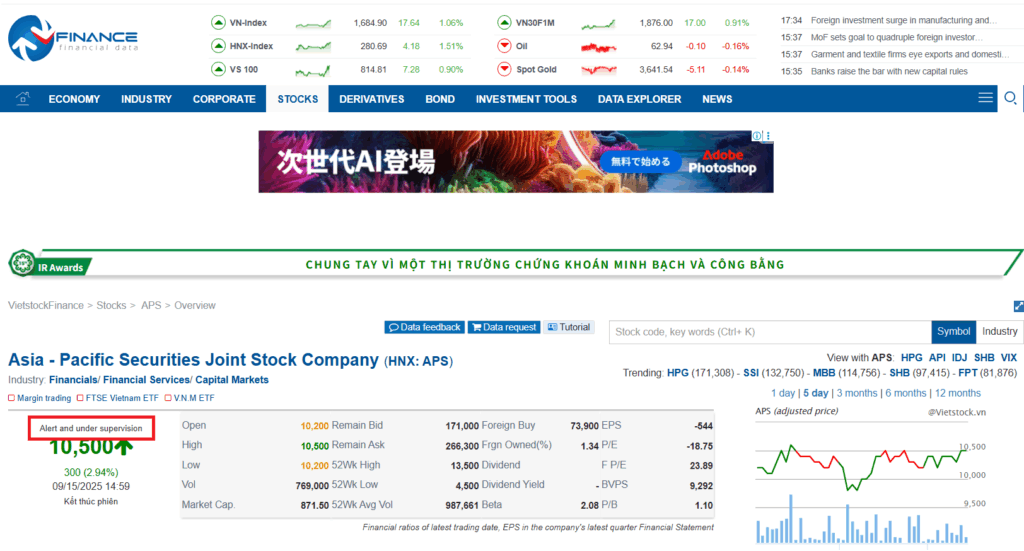This screenshot has height=551, width=1024.
Task: Click the Finance logo
Action: coord(73,39)
